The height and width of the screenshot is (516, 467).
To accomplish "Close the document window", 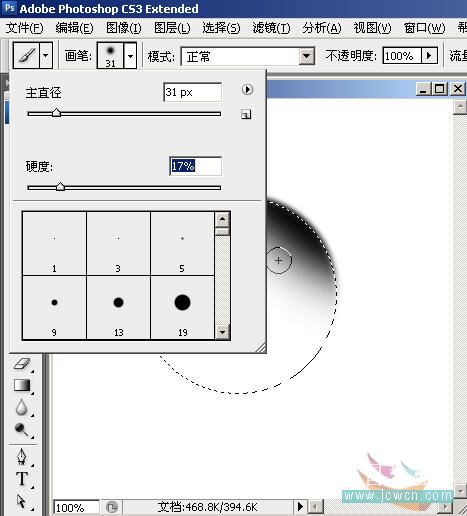I will point(458,89).
